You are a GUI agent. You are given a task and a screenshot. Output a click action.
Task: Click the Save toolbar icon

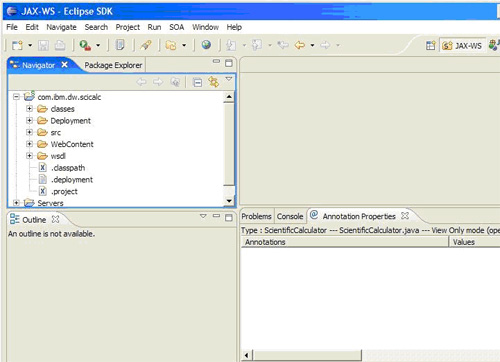43,45
